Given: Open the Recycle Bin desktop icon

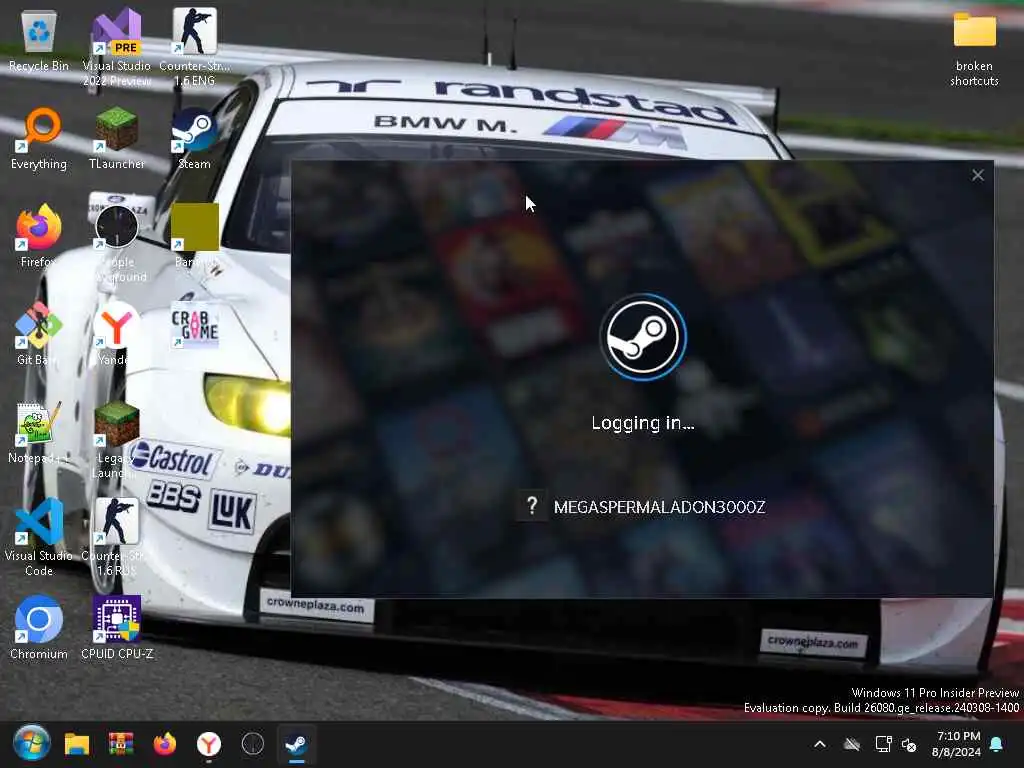Looking at the screenshot, I should [x=39, y=41].
